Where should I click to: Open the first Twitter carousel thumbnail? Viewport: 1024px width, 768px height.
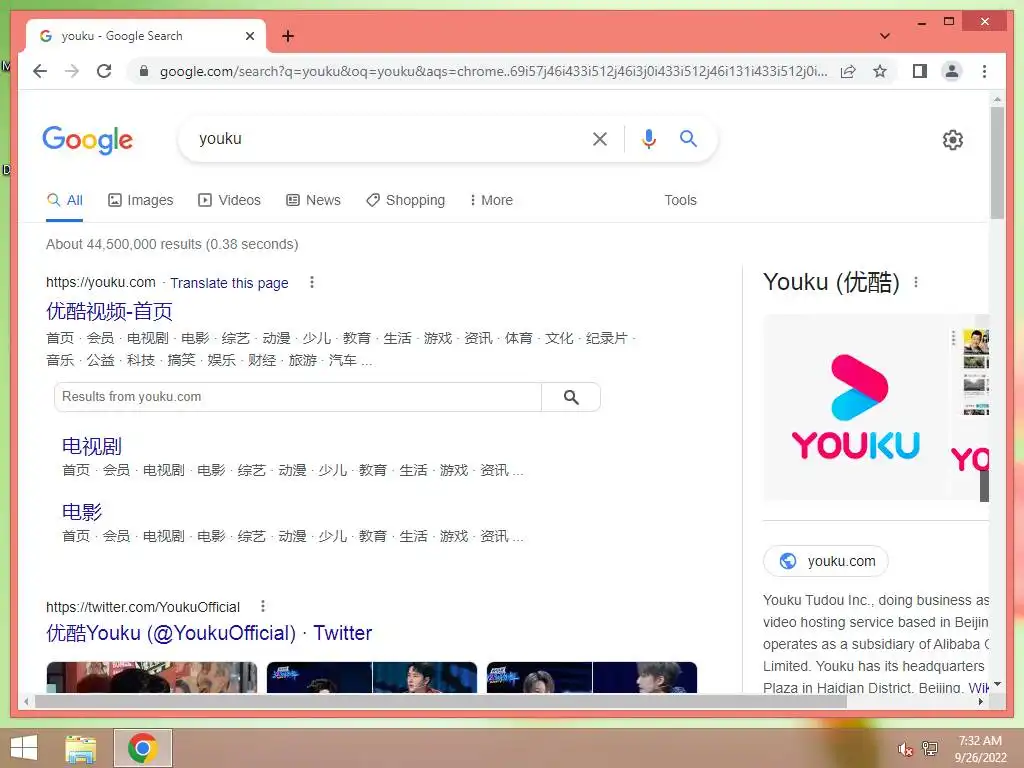click(x=152, y=677)
